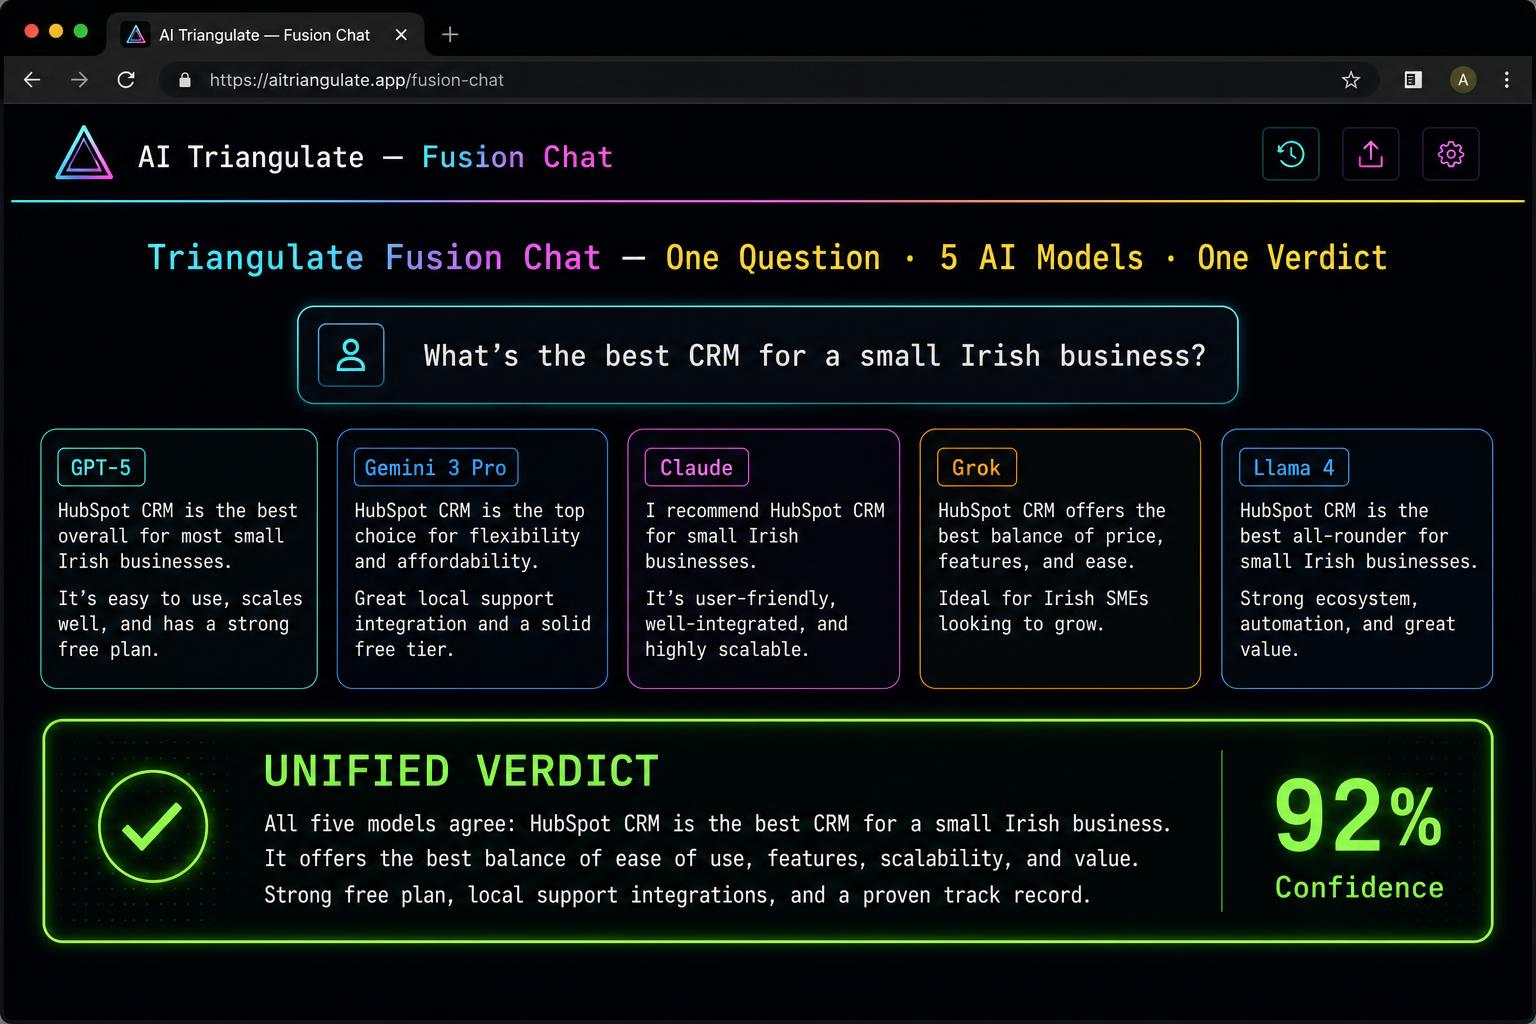Click the 92% confidence value
The image size is (1536, 1024).
(x=1358, y=817)
